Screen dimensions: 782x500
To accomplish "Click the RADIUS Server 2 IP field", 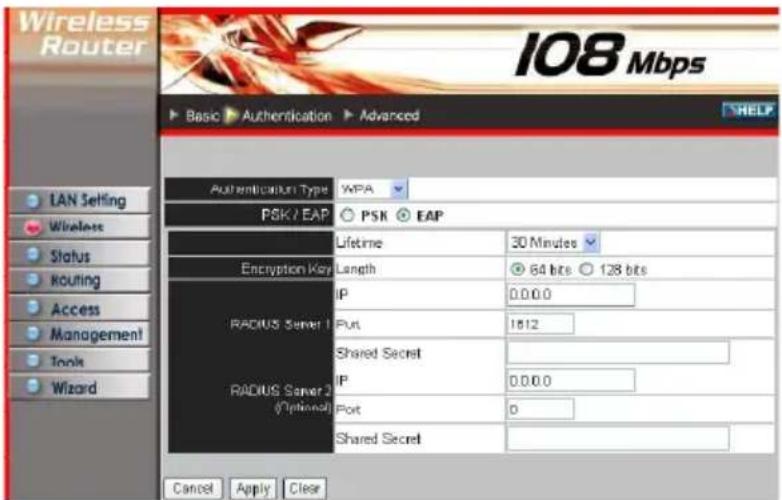I will tap(571, 381).
